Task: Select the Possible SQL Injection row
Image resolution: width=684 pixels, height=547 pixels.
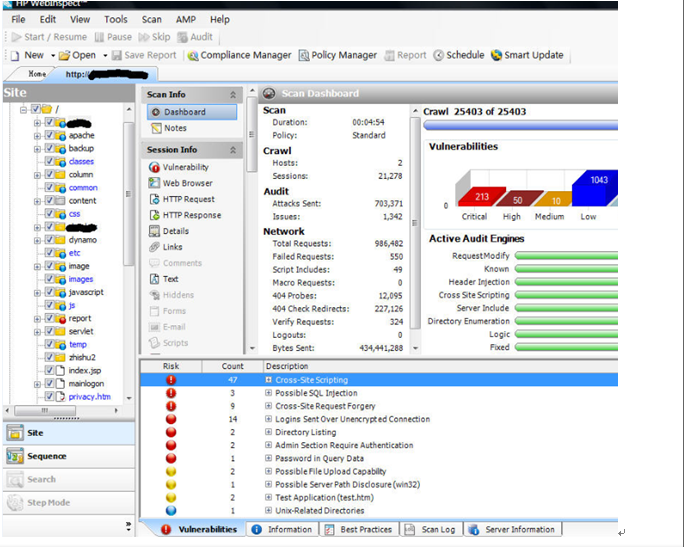Action: pyautogui.click(x=319, y=394)
